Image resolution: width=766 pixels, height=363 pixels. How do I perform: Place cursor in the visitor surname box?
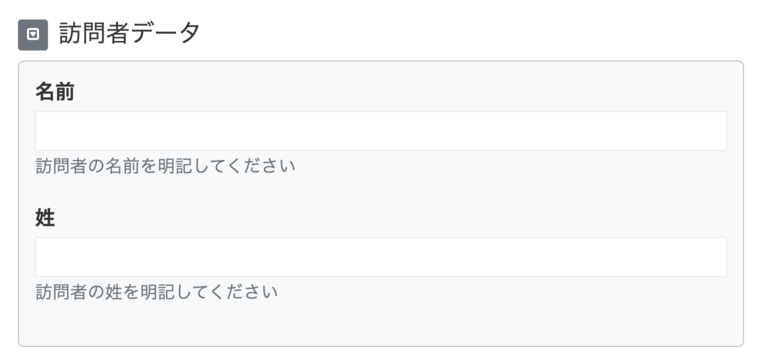tap(381, 257)
